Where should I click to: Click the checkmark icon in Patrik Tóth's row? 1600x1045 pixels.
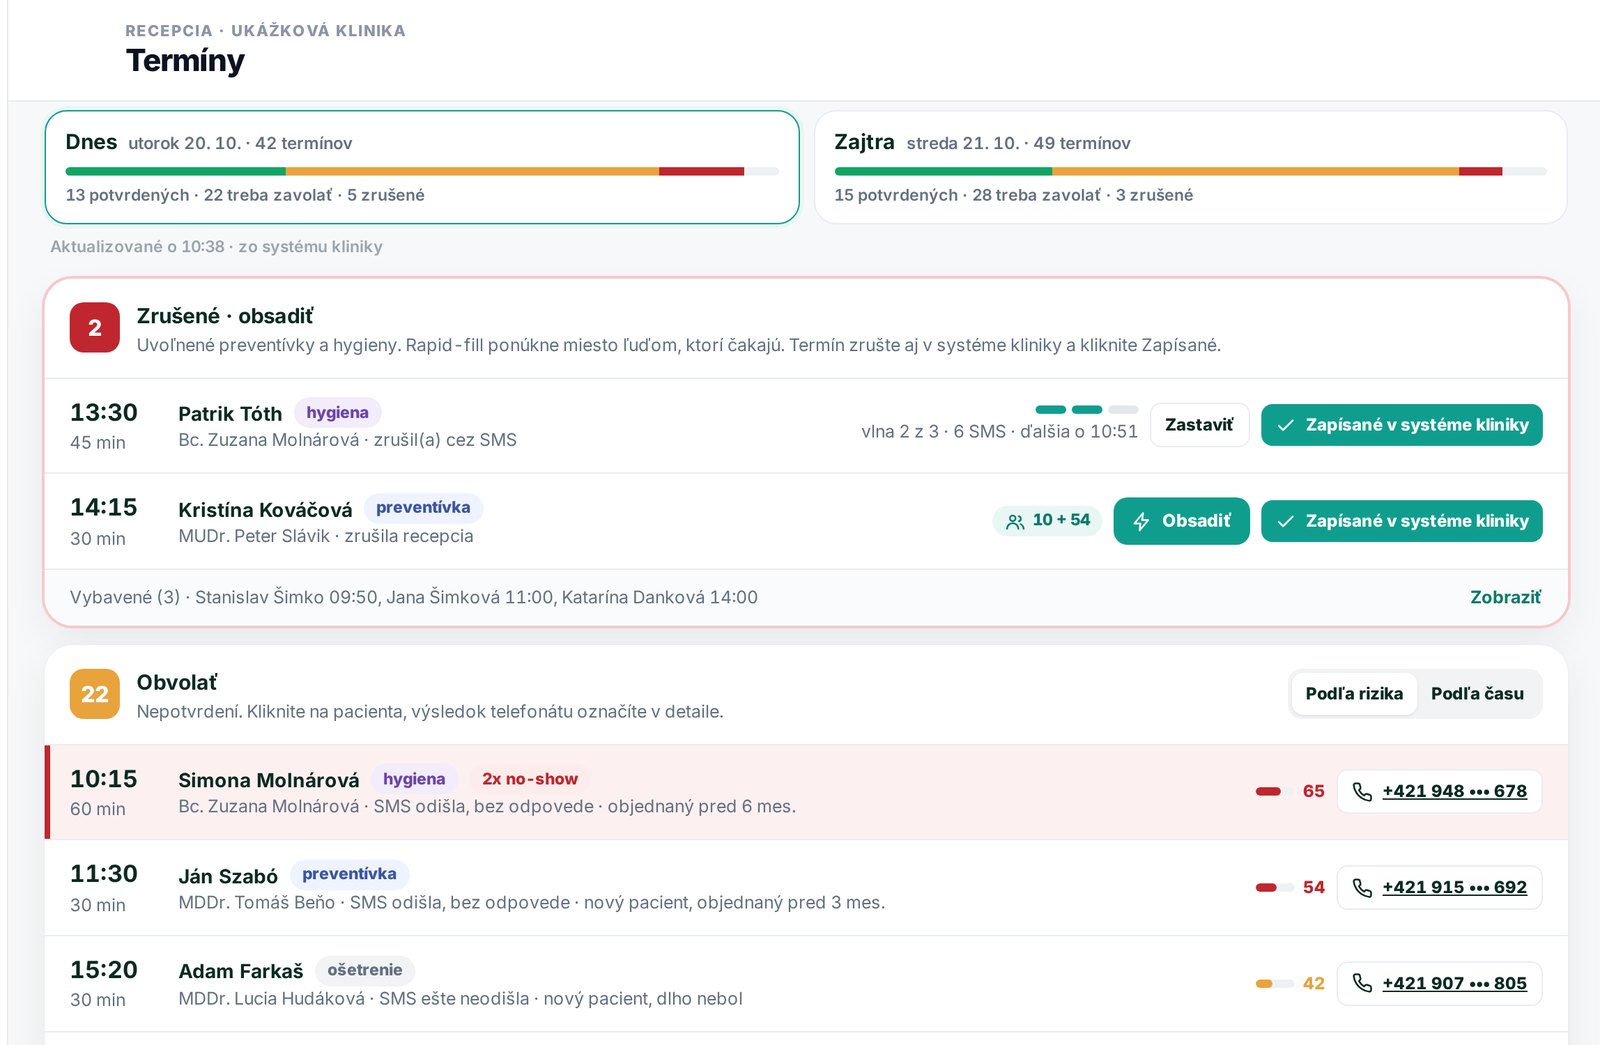(x=1286, y=425)
